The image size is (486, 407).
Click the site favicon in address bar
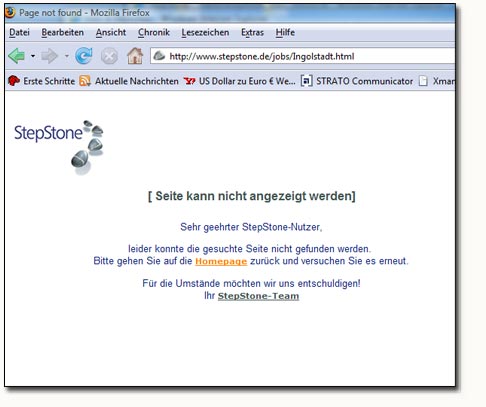click(159, 56)
